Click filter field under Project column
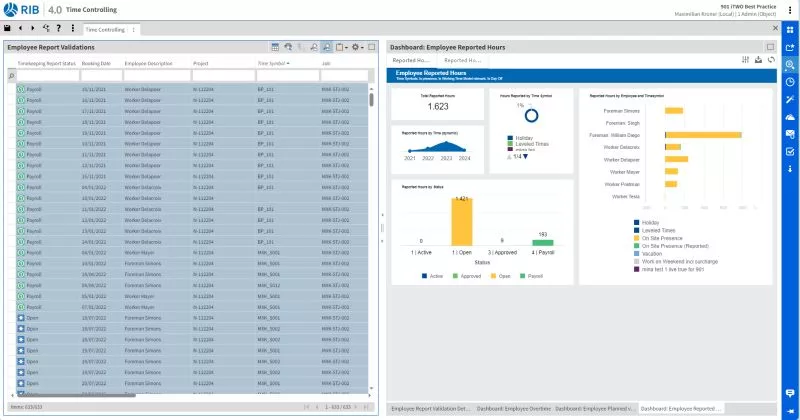This screenshot has width=800, height=420. [x=223, y=76]
